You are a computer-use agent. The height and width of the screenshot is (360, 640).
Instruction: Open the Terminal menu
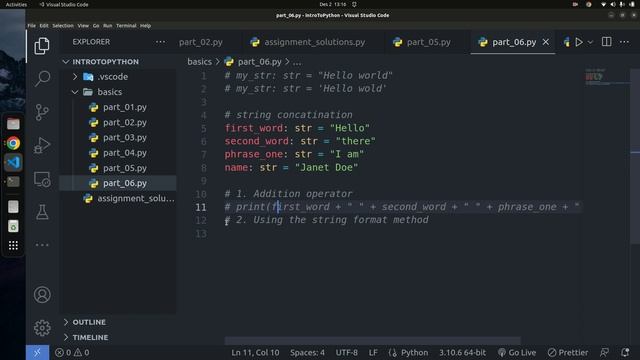click(x=126, y=25)
